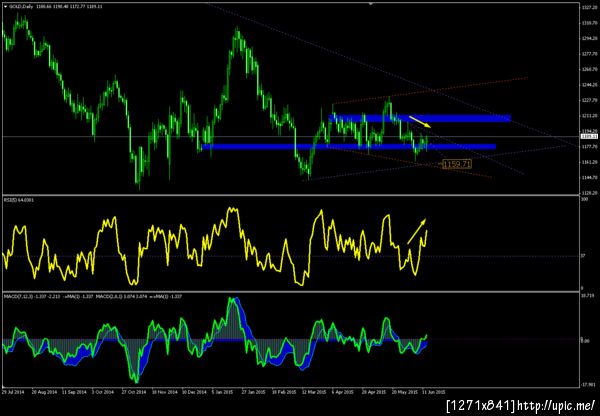Image resolution: width=600 pixels, height=416 pixels.
Task: Click the 10 Dec 2014 date label
Action: click(x=193, y=392)
